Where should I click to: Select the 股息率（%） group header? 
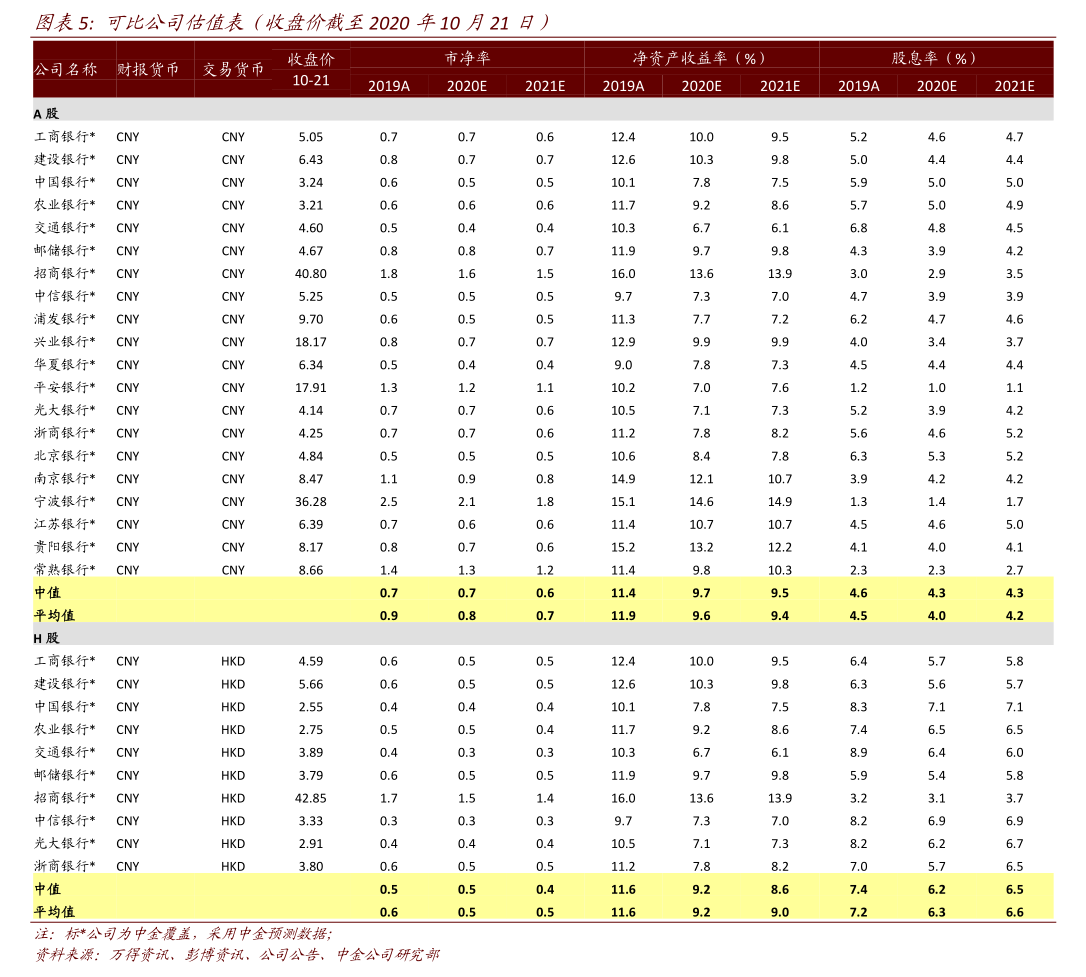(x=936, y=58)
